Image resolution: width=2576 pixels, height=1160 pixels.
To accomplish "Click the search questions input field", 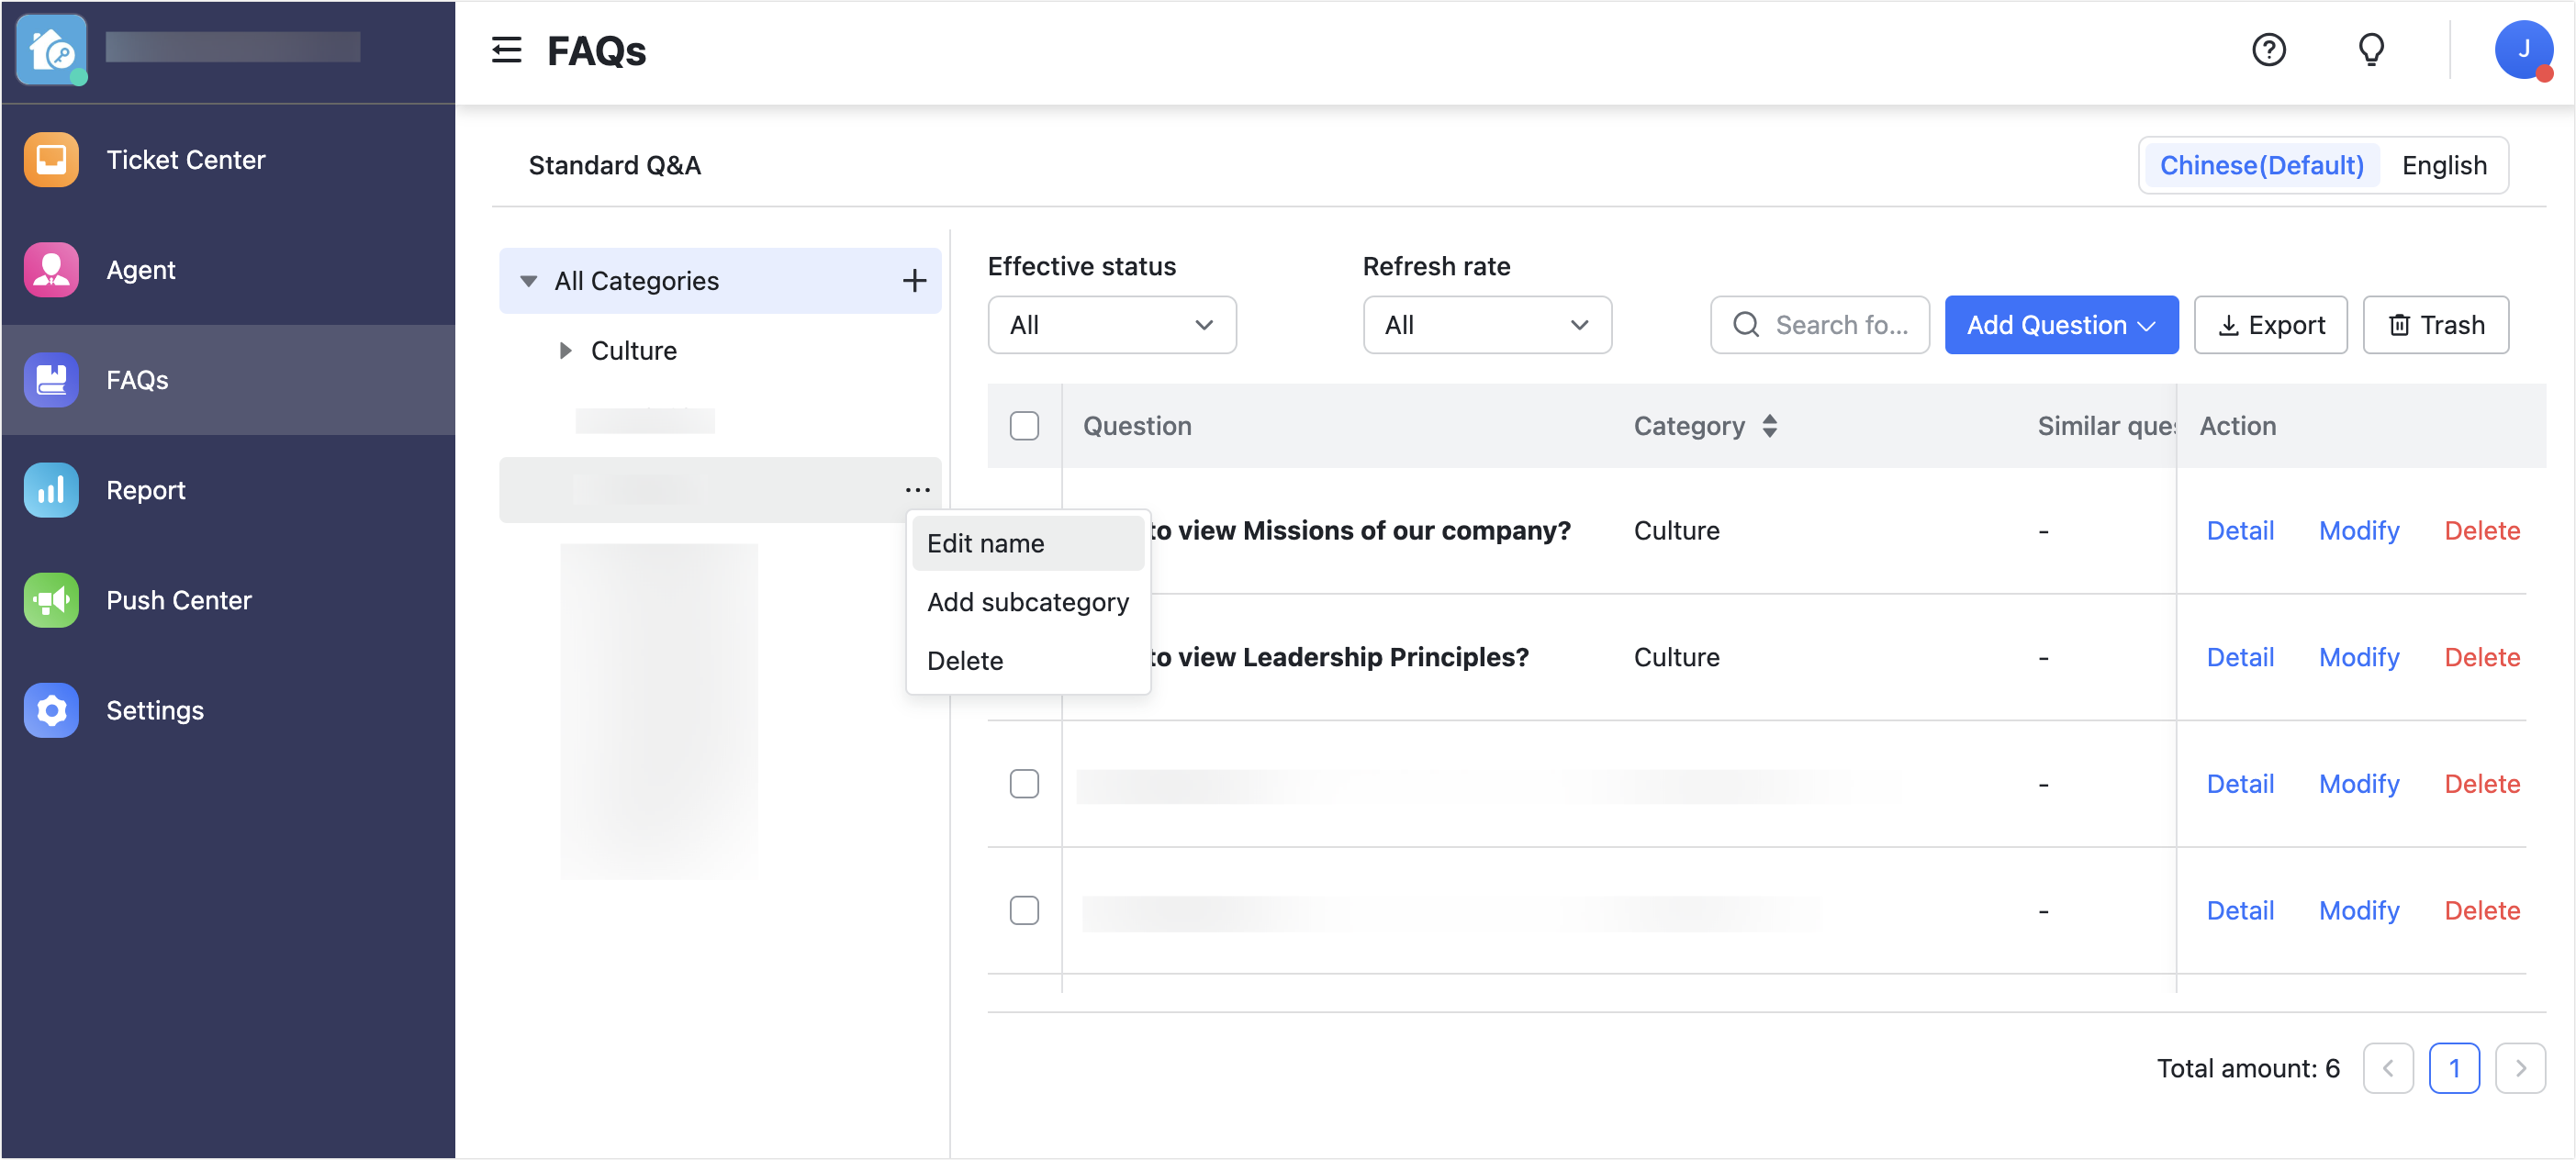I will click(x=1838, y=325).
